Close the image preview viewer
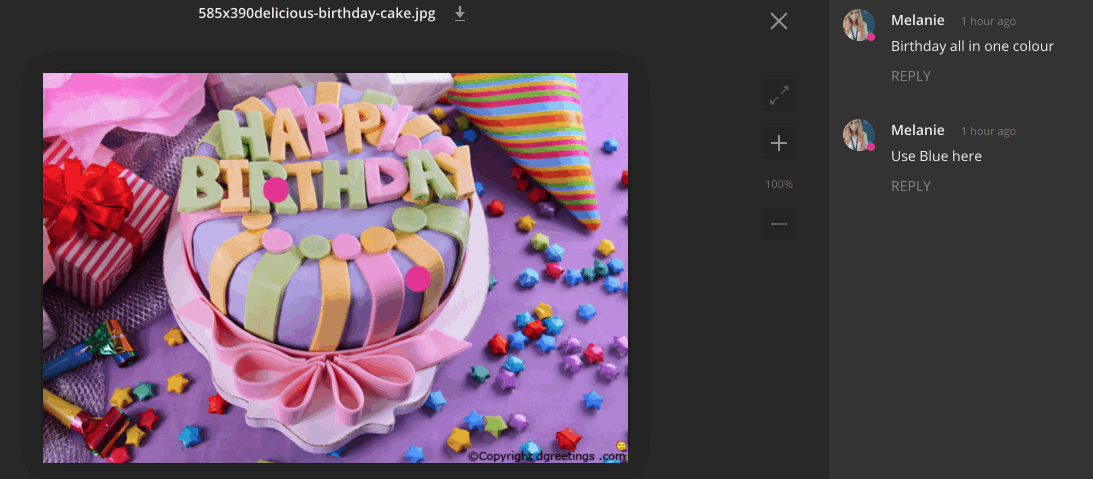Viewport: 1093px width, 479px height. pos(779,21)
